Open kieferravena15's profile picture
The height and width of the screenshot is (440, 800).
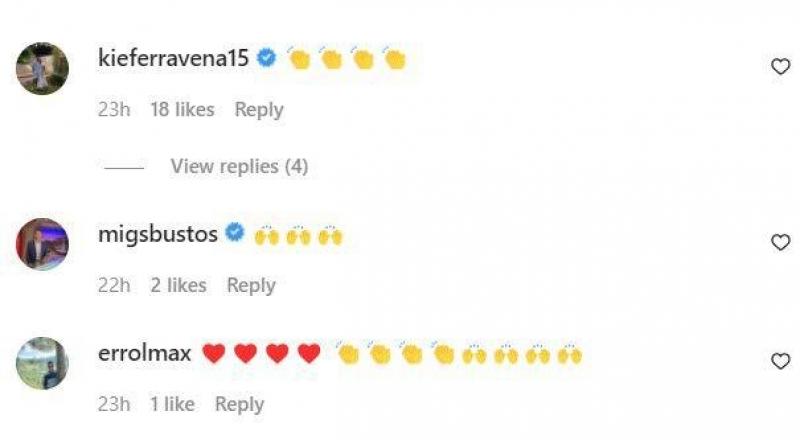coord(43,68)
